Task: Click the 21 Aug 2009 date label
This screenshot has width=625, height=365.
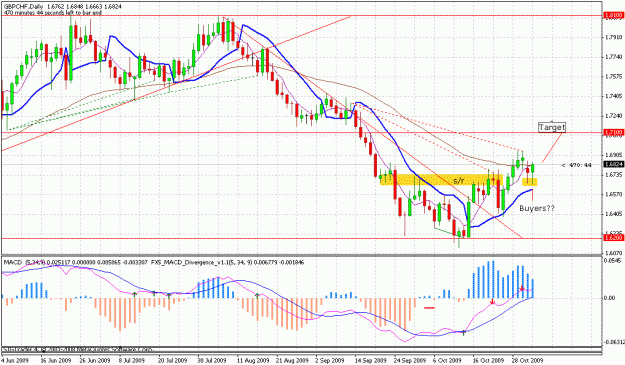Action: (293, 361)
